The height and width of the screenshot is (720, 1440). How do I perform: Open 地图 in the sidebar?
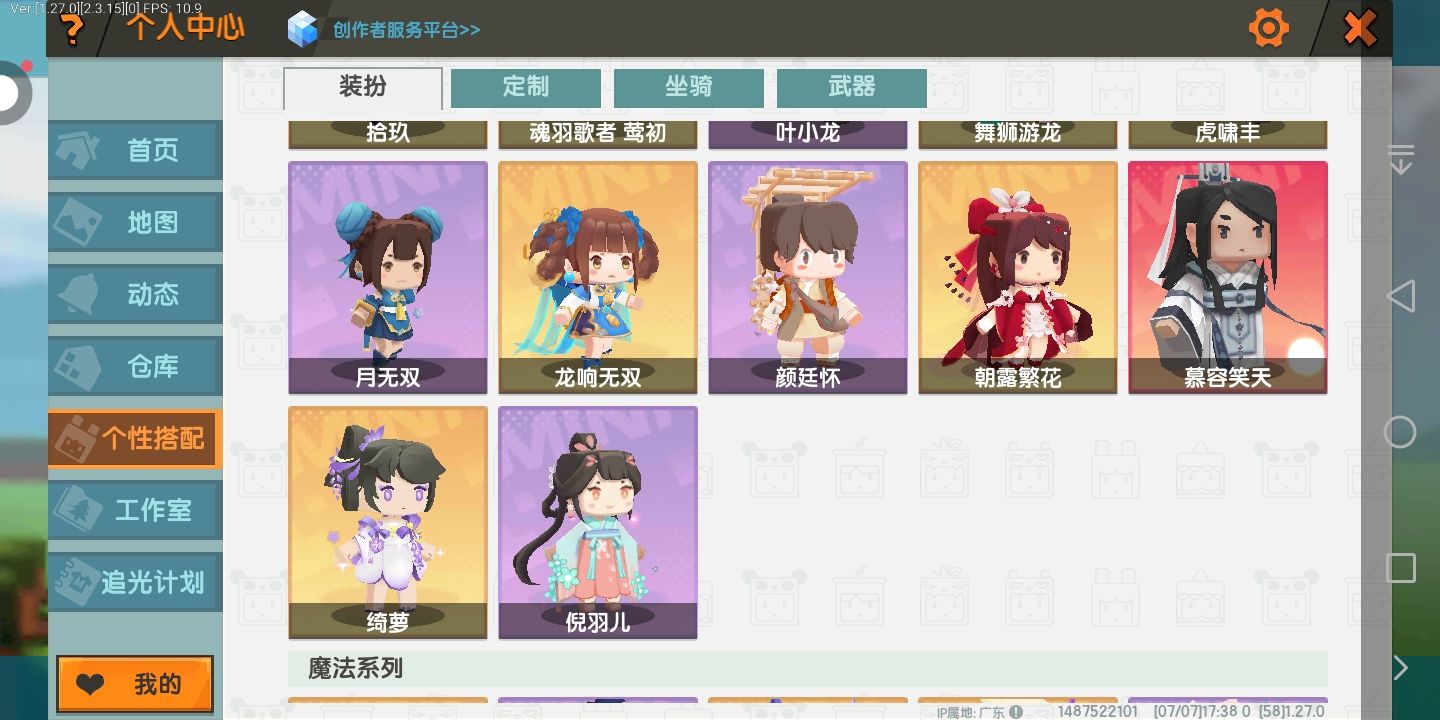point(135,222)
